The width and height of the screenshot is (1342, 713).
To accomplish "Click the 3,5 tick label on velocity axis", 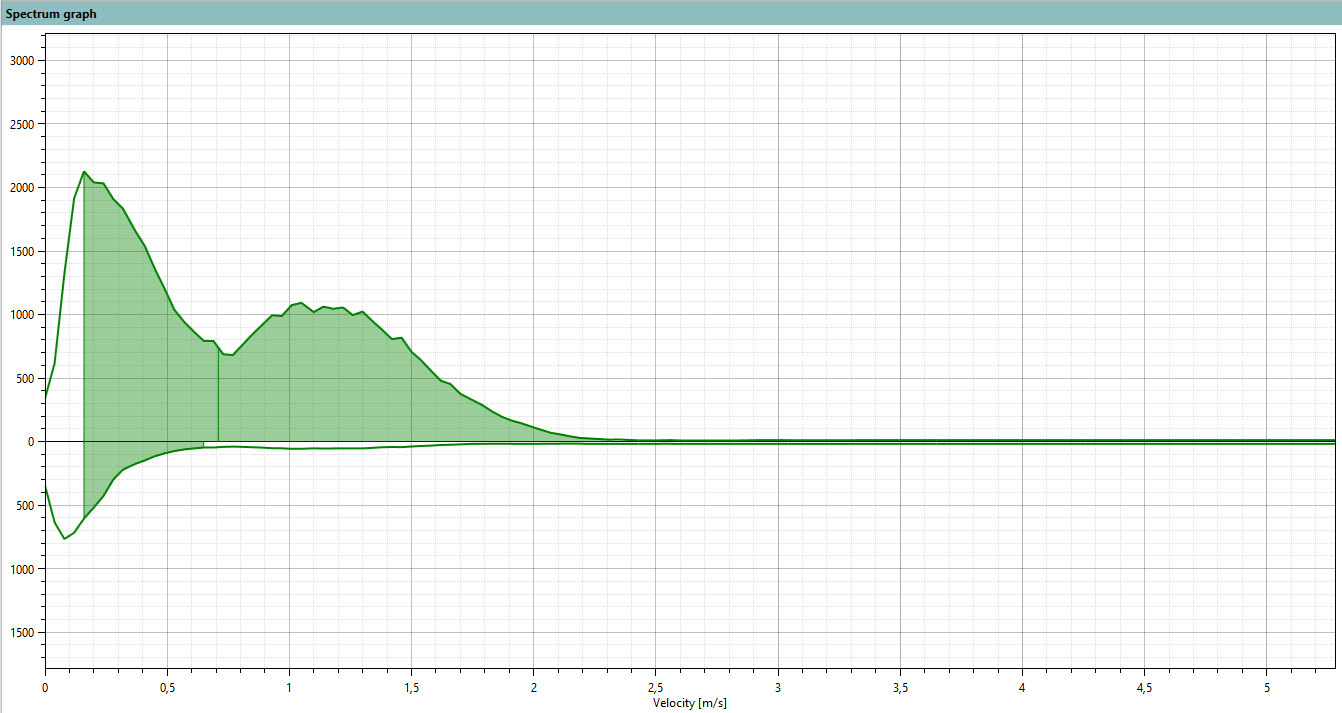I will click(900, 688).
